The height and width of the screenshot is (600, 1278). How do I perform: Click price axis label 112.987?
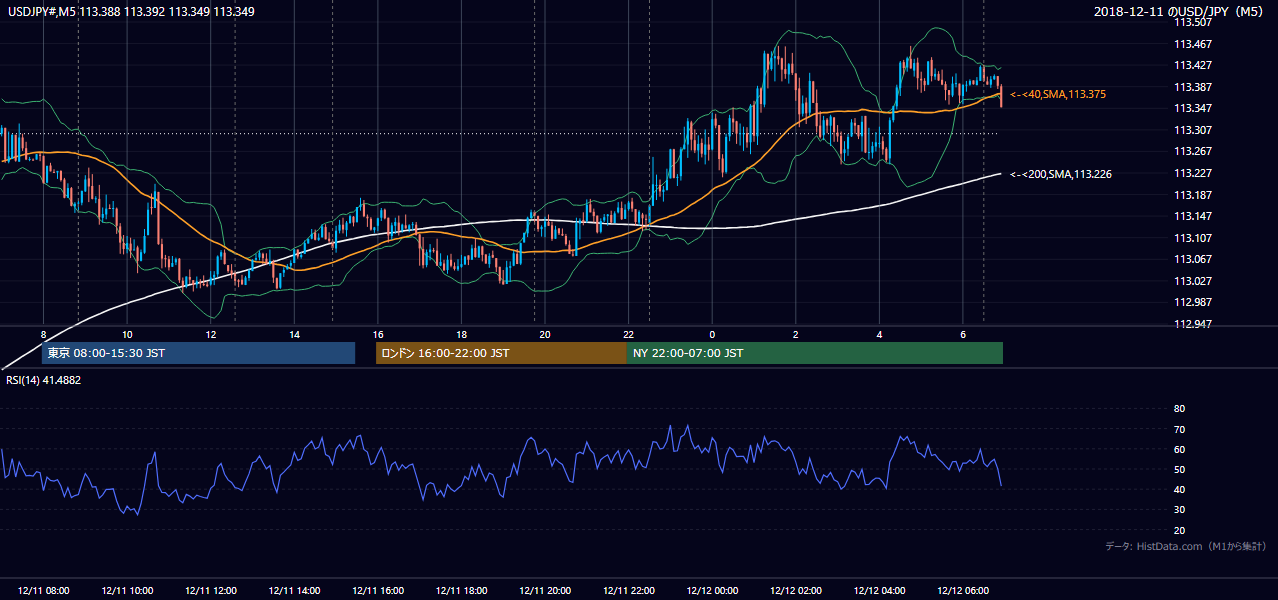(1193, 303)
